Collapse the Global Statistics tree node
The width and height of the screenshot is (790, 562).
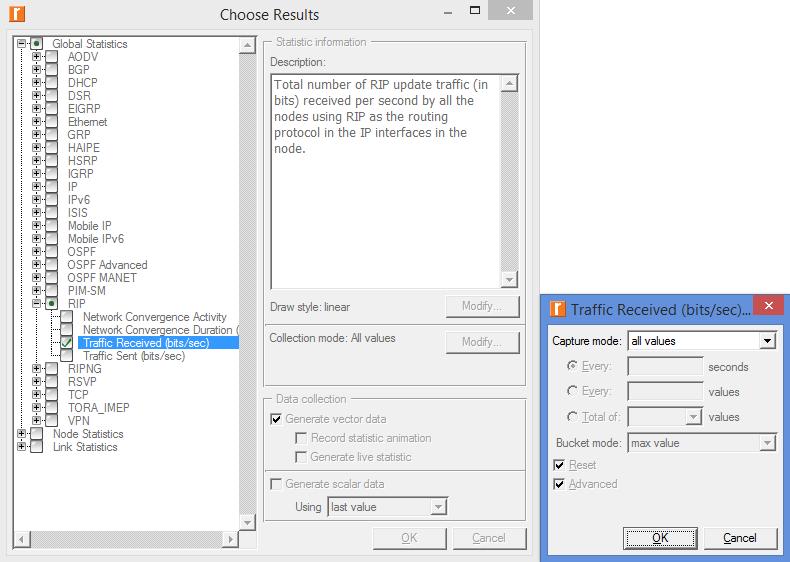[x=21, y=43]
